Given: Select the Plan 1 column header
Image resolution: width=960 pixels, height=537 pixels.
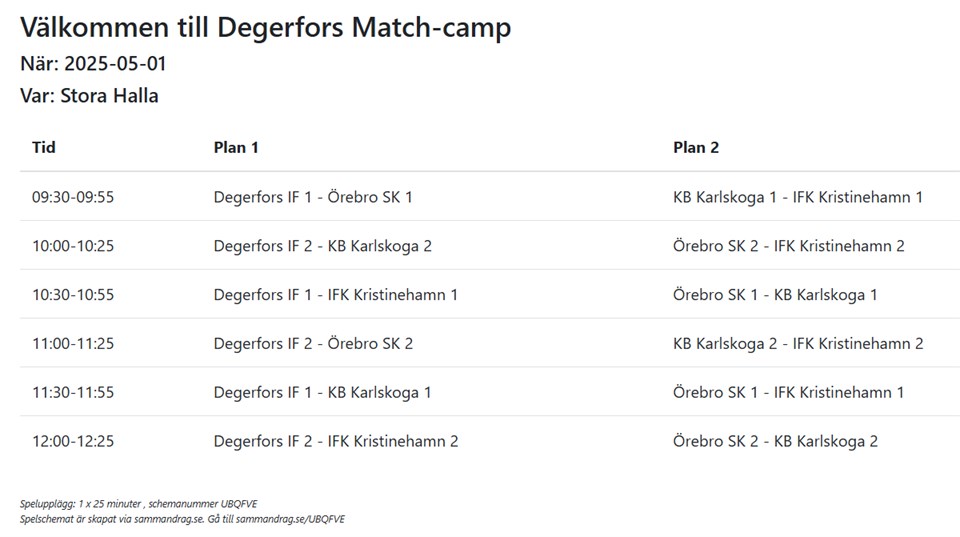Looking at the screenshot, I should click(x=236, y=147).
